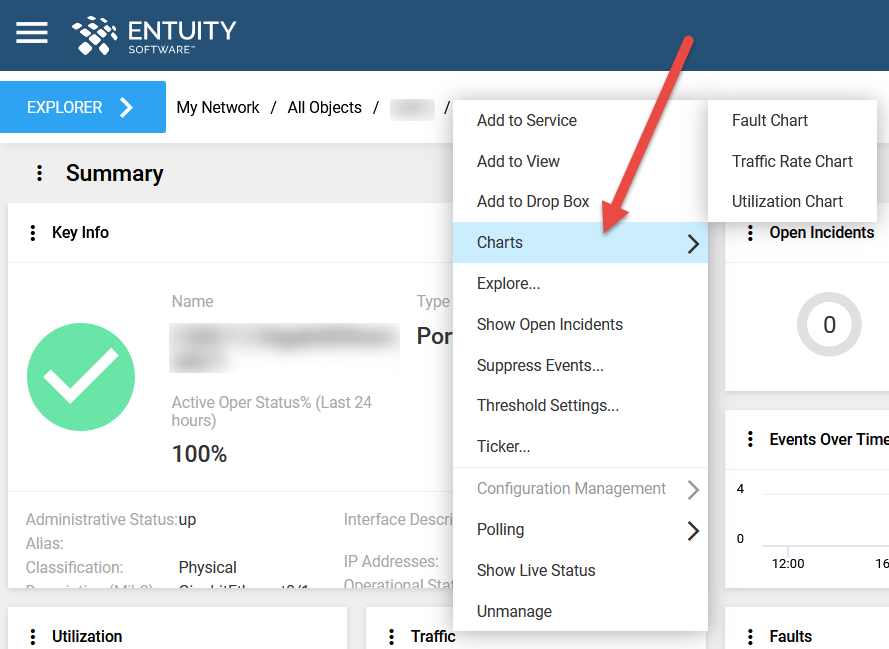Click the open incidents count ring
This screenshot has width=889, height=649.
point(828,324)
